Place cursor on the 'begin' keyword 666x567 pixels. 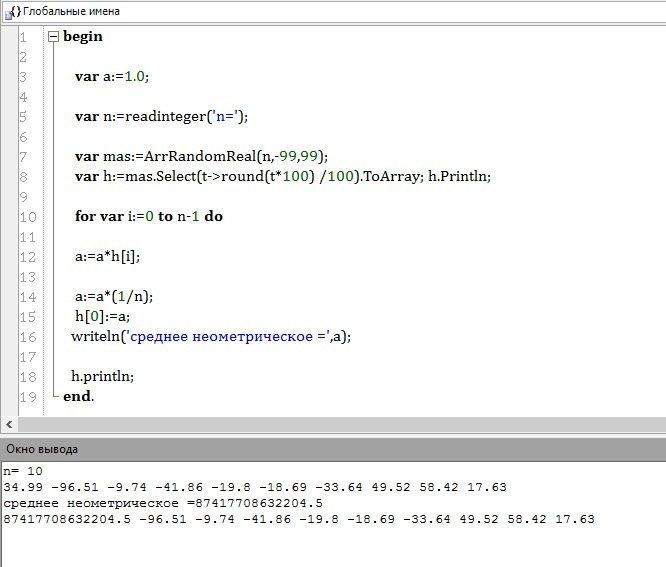point(83,37)
